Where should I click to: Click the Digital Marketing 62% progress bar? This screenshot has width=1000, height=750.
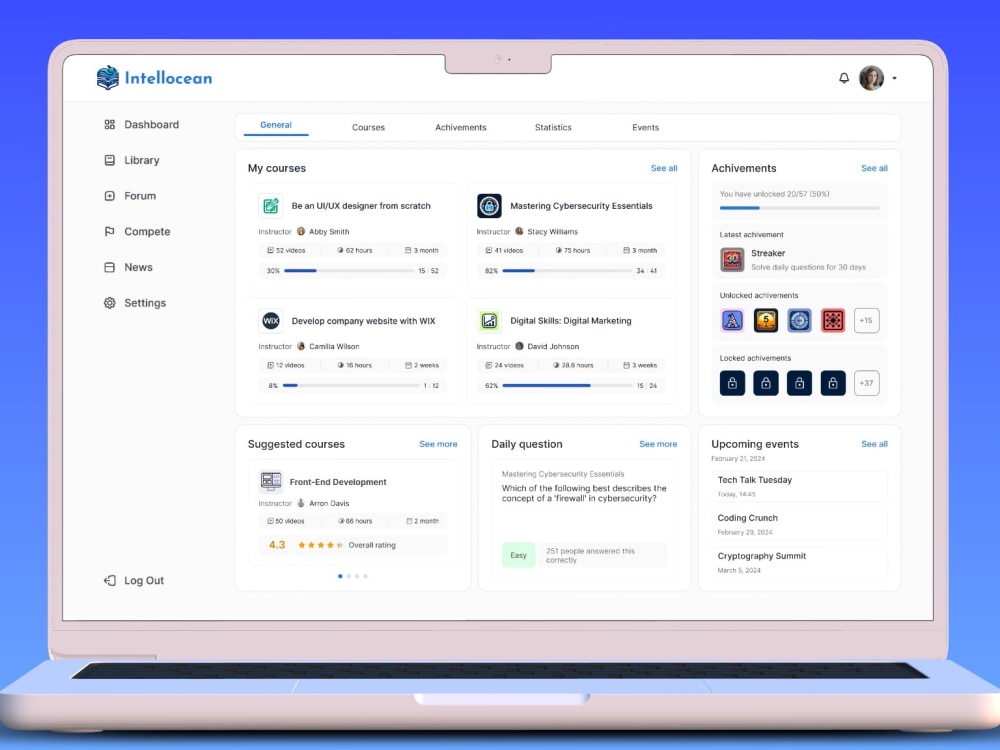(567, 386)
